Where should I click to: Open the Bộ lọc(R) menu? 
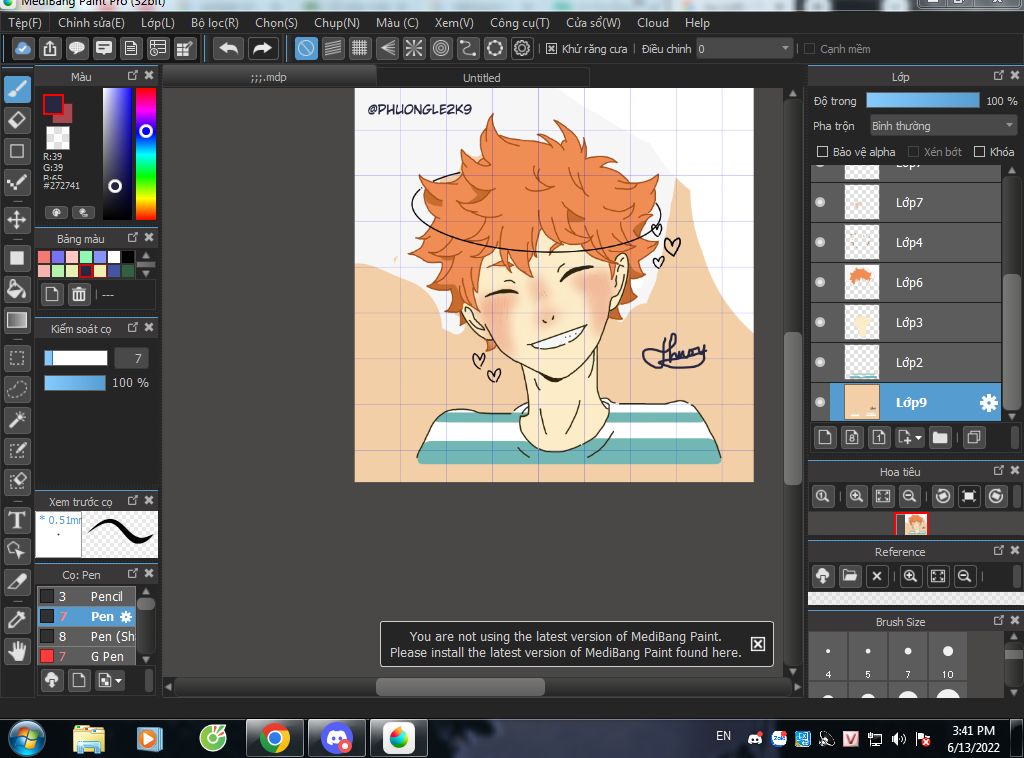[x=215, y=23]
